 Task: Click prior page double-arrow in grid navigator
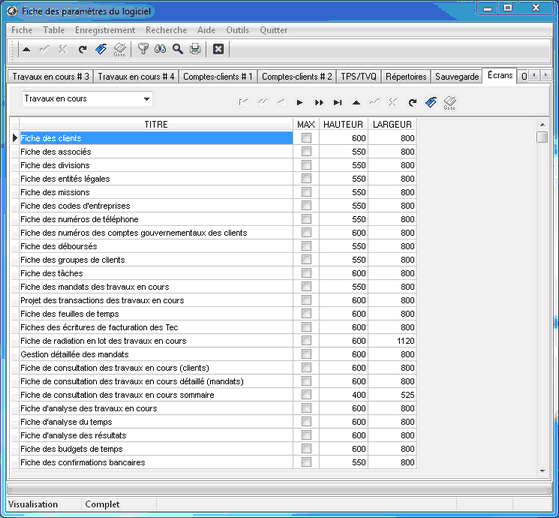coord(262,103)
